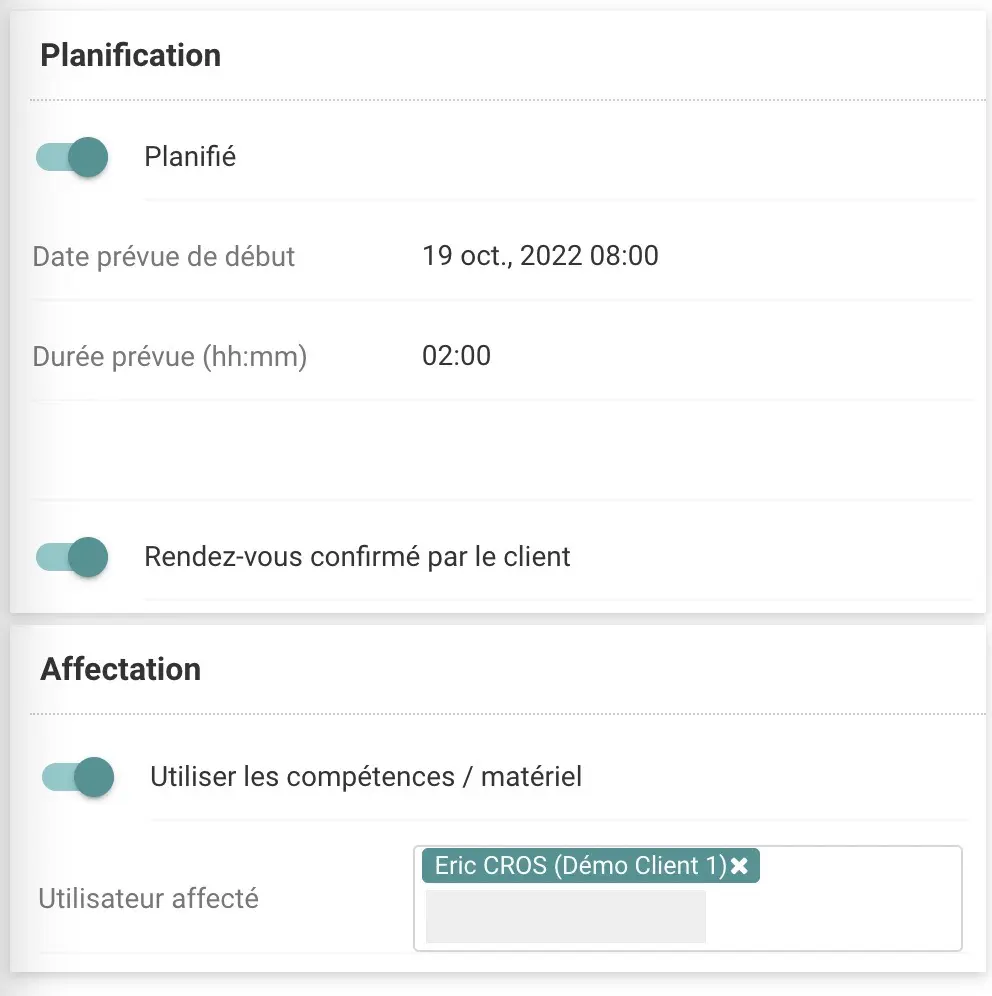Remove the Eric CROS user tag
This screenshot has width=992, height=996.
pos(739,866)
